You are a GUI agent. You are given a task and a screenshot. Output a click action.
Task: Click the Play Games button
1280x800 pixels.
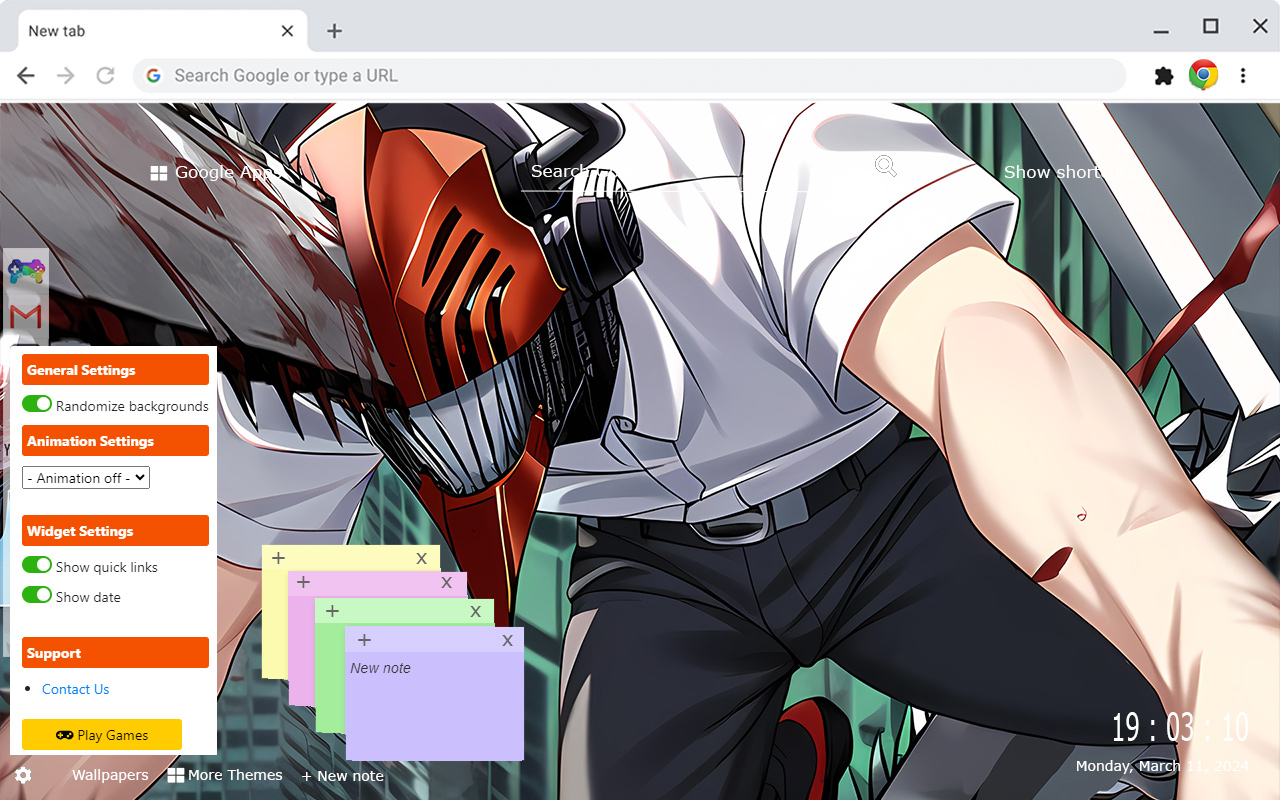pos(101,734)
